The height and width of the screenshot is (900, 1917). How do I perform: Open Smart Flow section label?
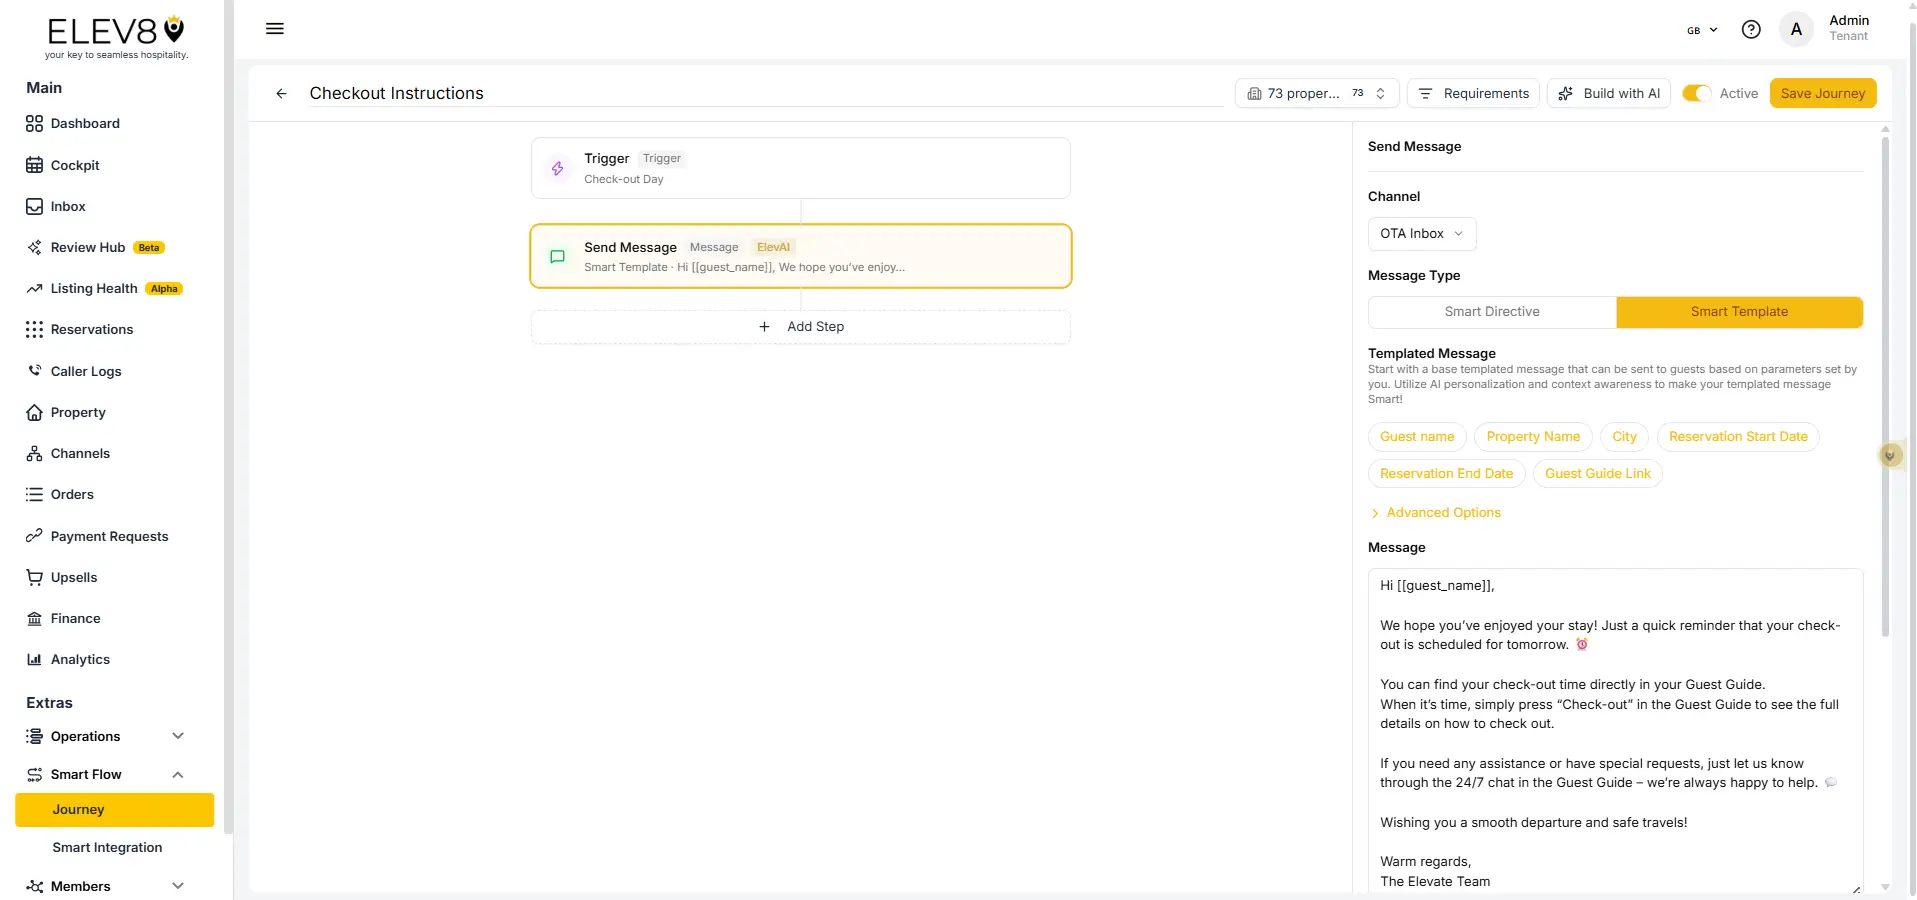86,774
